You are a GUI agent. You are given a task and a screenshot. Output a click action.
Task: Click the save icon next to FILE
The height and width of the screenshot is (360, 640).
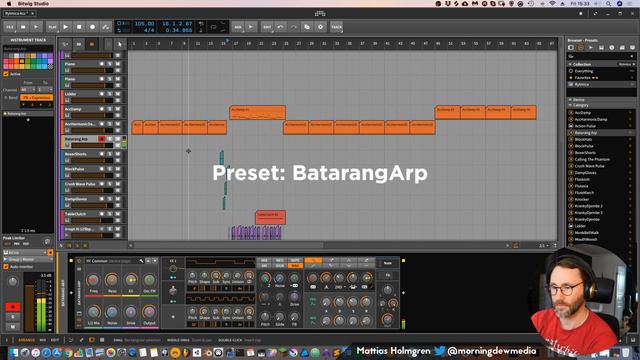23,27
